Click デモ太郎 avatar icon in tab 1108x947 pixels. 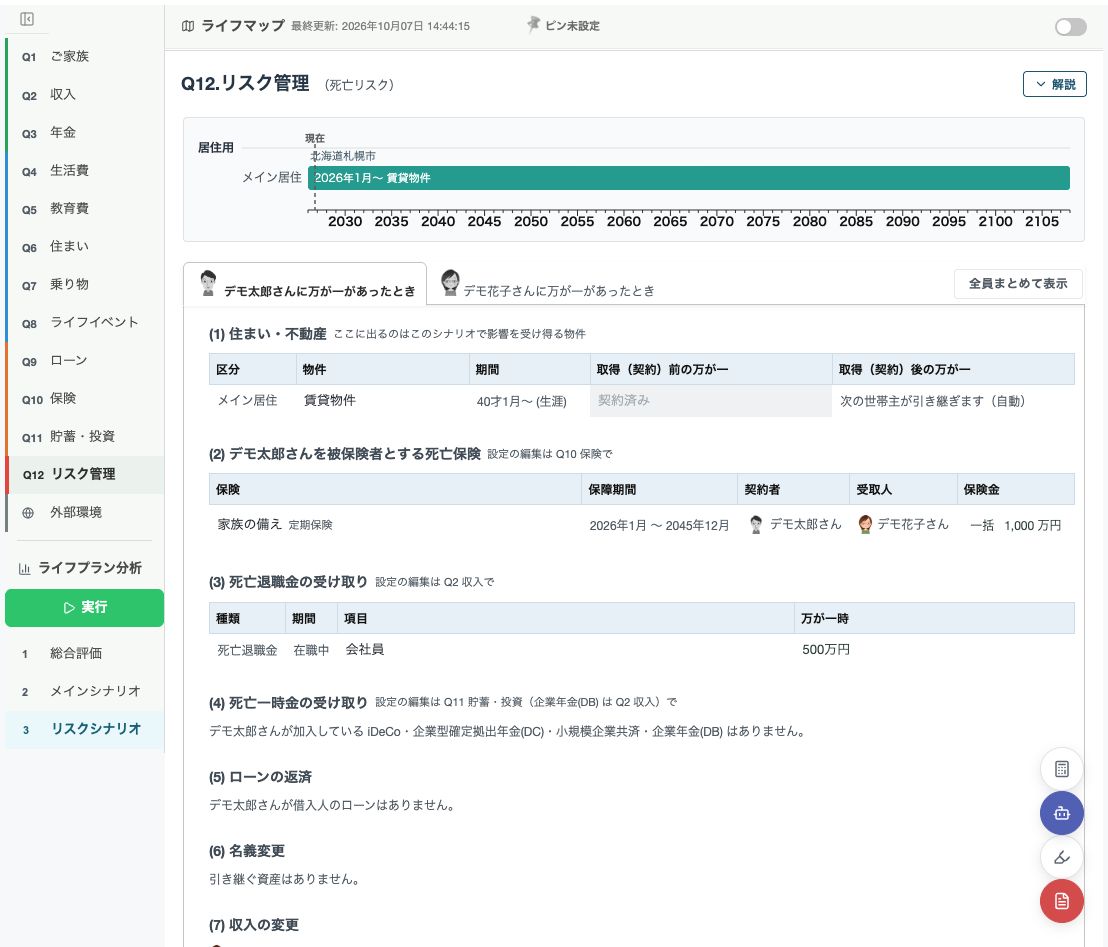pyautogui.click(x=208, y=283)
